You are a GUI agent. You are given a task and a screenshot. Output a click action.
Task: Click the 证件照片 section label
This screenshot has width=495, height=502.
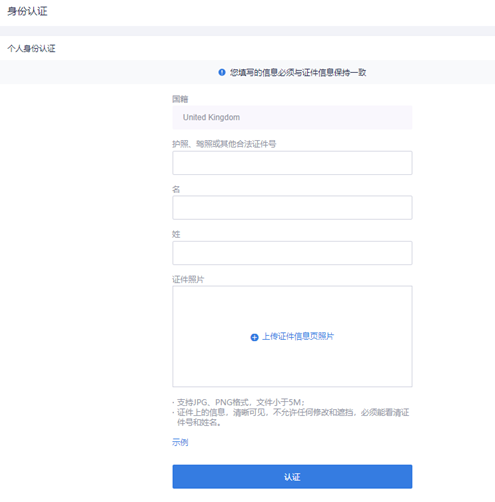pos(188,279)
